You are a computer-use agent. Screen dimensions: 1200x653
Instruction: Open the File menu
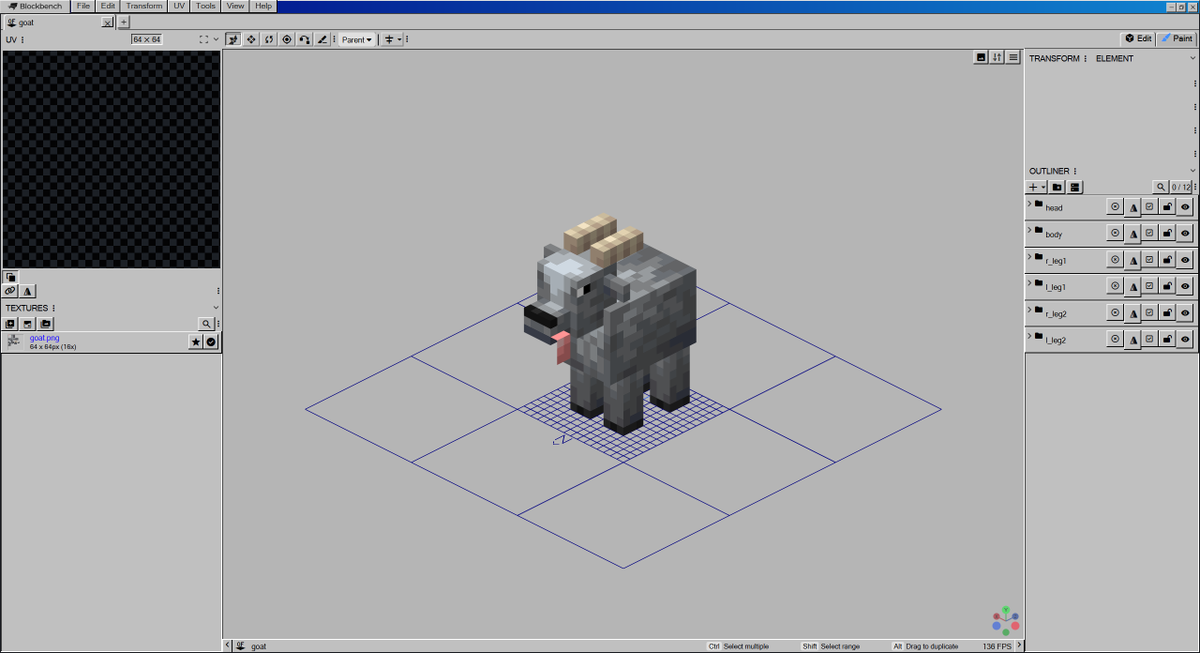coord(83,6)
